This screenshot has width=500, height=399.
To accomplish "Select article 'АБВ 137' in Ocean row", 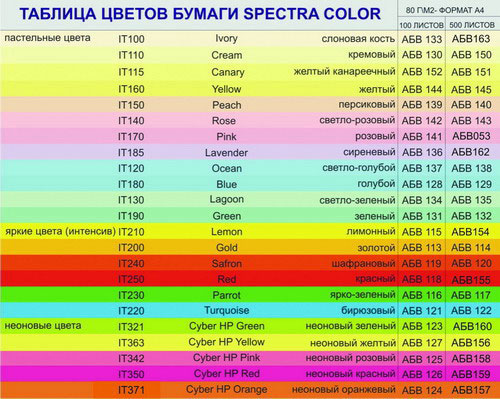I will click(x=422, y=168).
